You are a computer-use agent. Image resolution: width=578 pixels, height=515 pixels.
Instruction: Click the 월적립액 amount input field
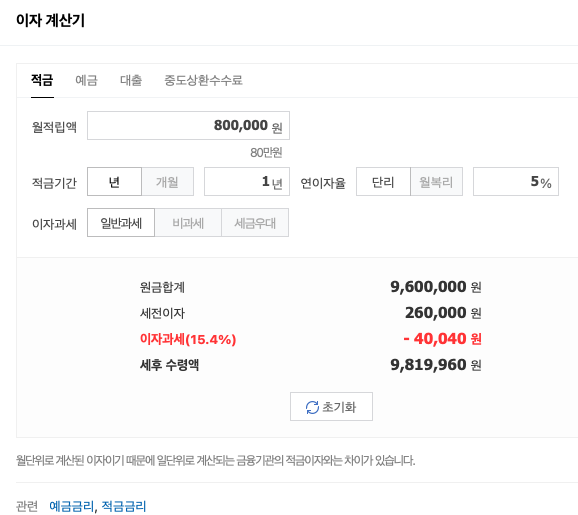tap(188, 126)
